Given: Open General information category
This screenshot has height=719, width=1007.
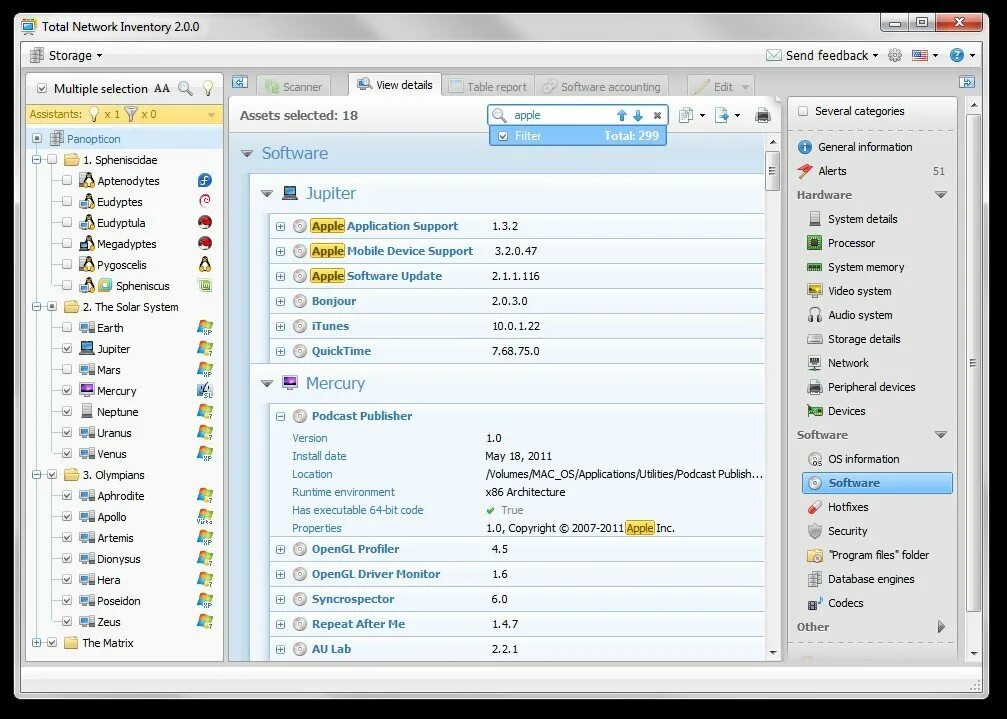Looking at the screenshot, I should pyautogui.click(x=855, y=147).
